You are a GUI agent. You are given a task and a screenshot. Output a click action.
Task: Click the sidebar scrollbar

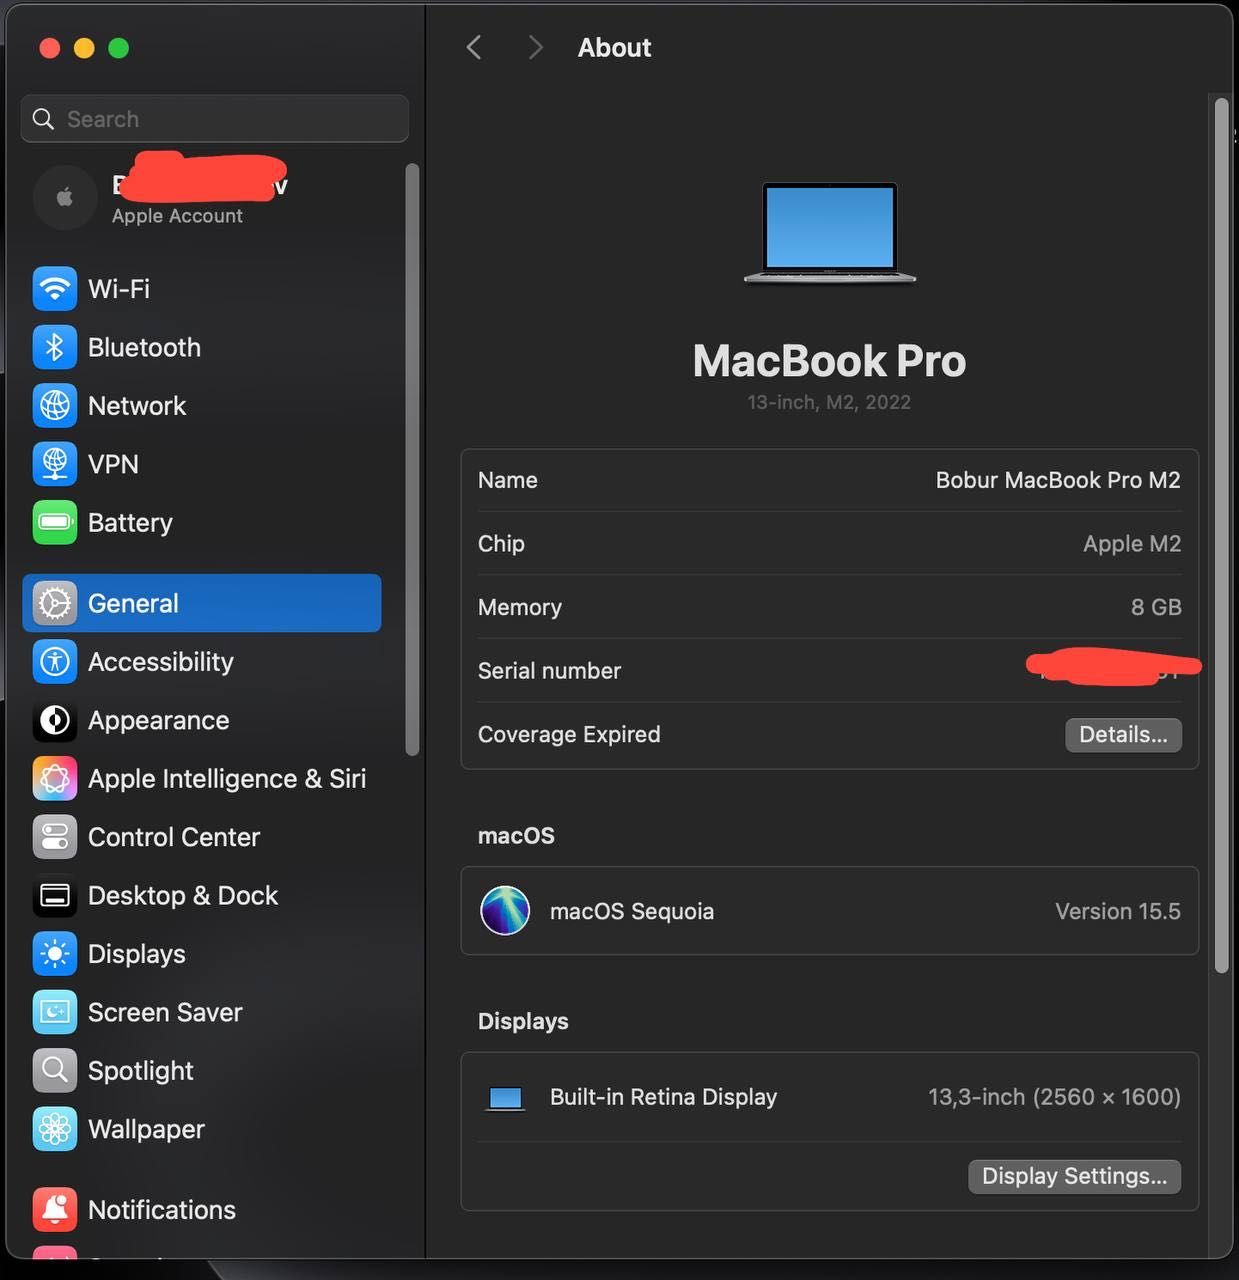click(412, 460)
